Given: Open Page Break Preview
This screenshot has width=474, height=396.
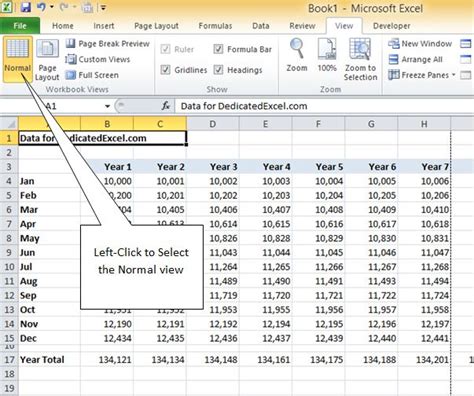Looking at the screenshot, I should pyautogui.click(x=108, y=44).
